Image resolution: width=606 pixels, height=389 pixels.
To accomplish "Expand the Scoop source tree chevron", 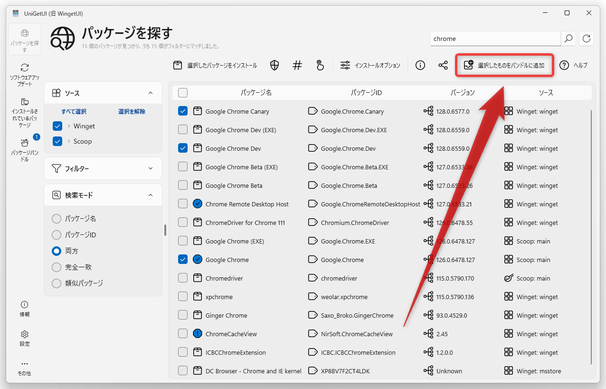I will click(68, 141).
